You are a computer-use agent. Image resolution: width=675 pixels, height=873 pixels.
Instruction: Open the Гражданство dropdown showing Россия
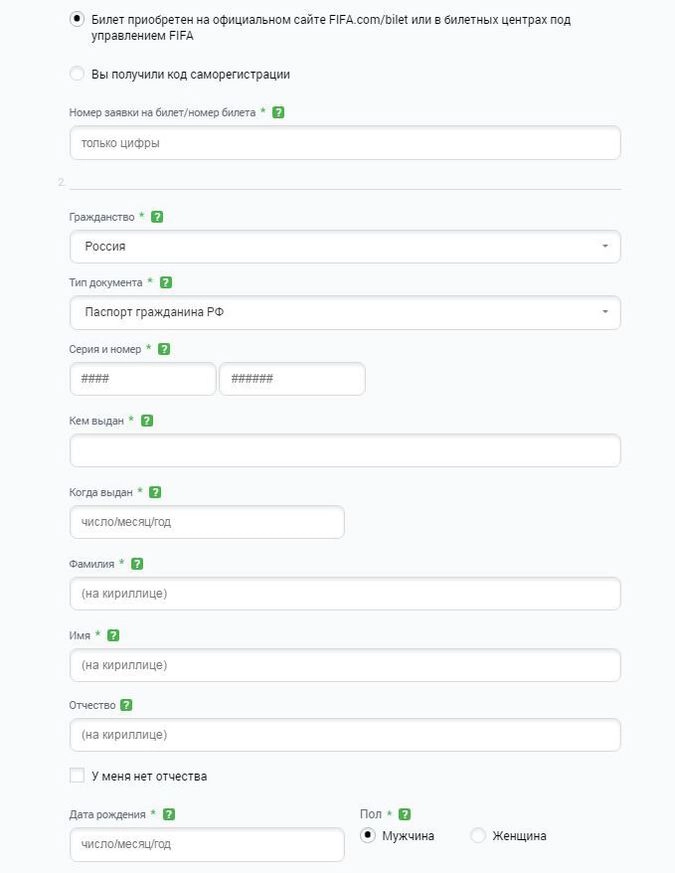pyautogui.click(x=345, y=247)
